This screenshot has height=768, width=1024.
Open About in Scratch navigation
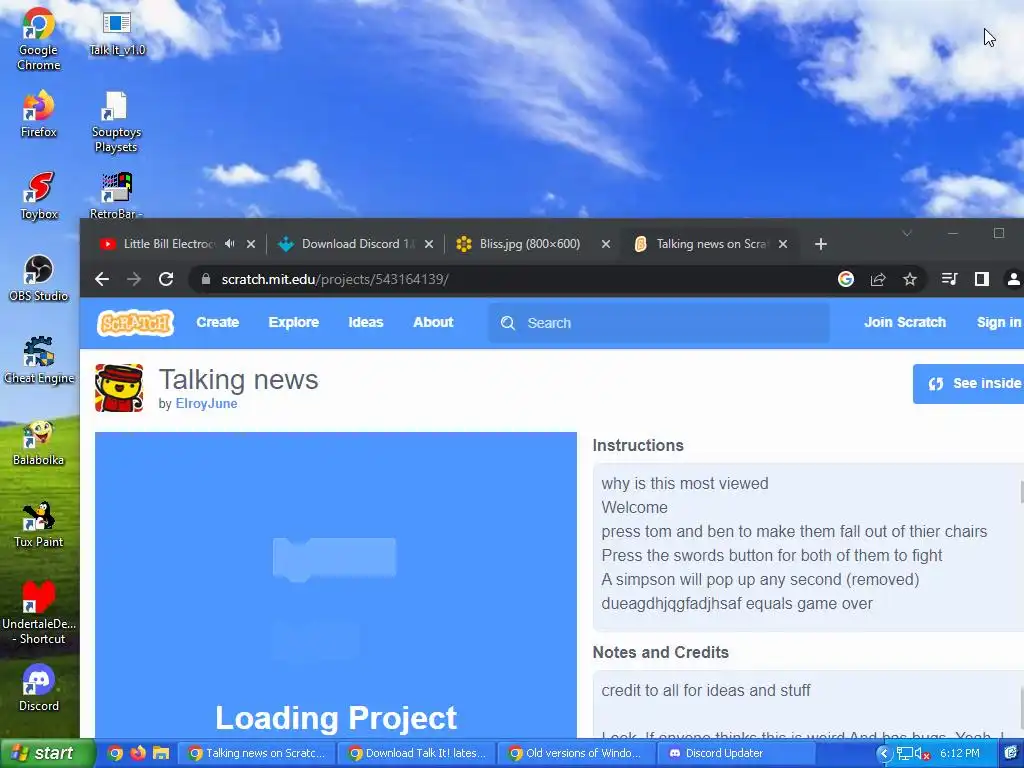pos(433,323)
